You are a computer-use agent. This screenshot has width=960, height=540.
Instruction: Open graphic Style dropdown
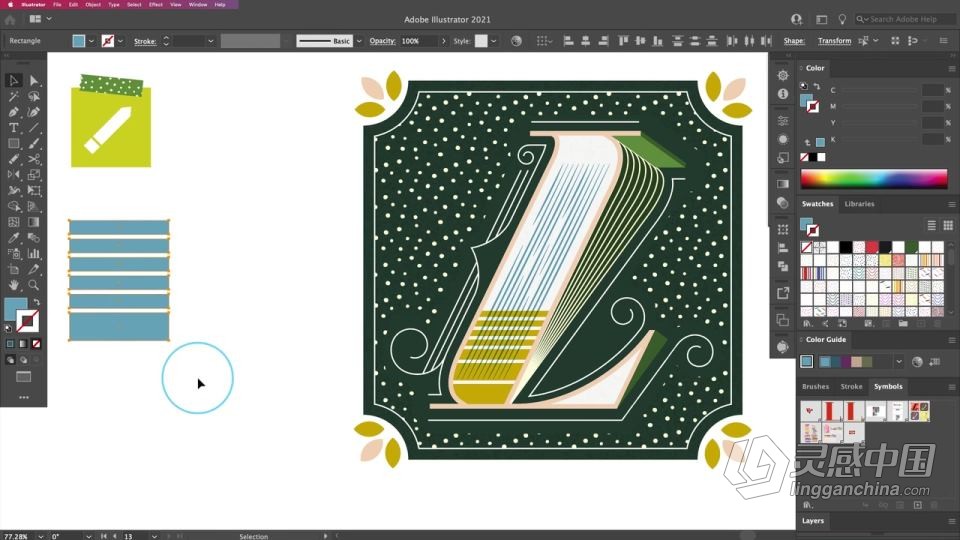pos(493,41)
